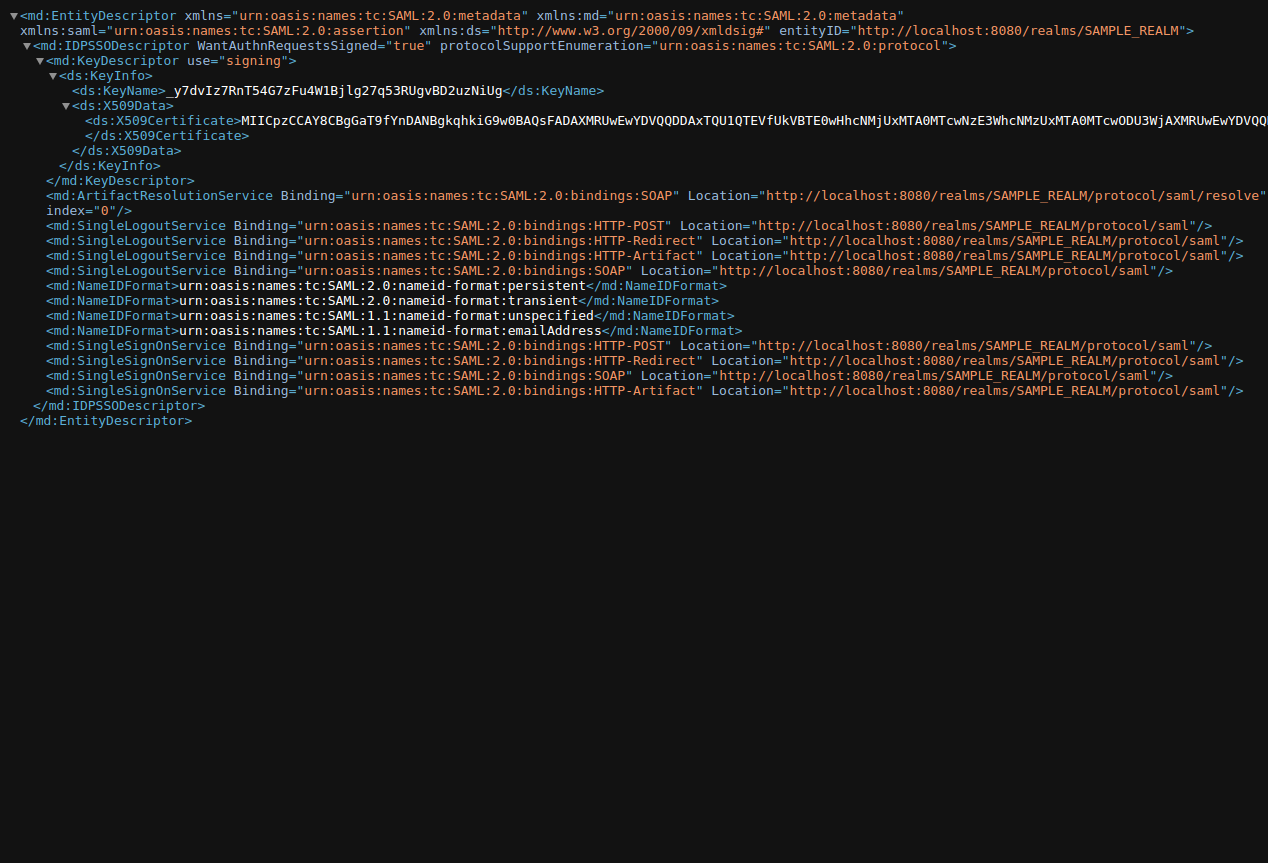Collapse the md:EntityDescriptor root node
Screen dimensions: 1268x863
pyautogui.click(x=14, y=16)
